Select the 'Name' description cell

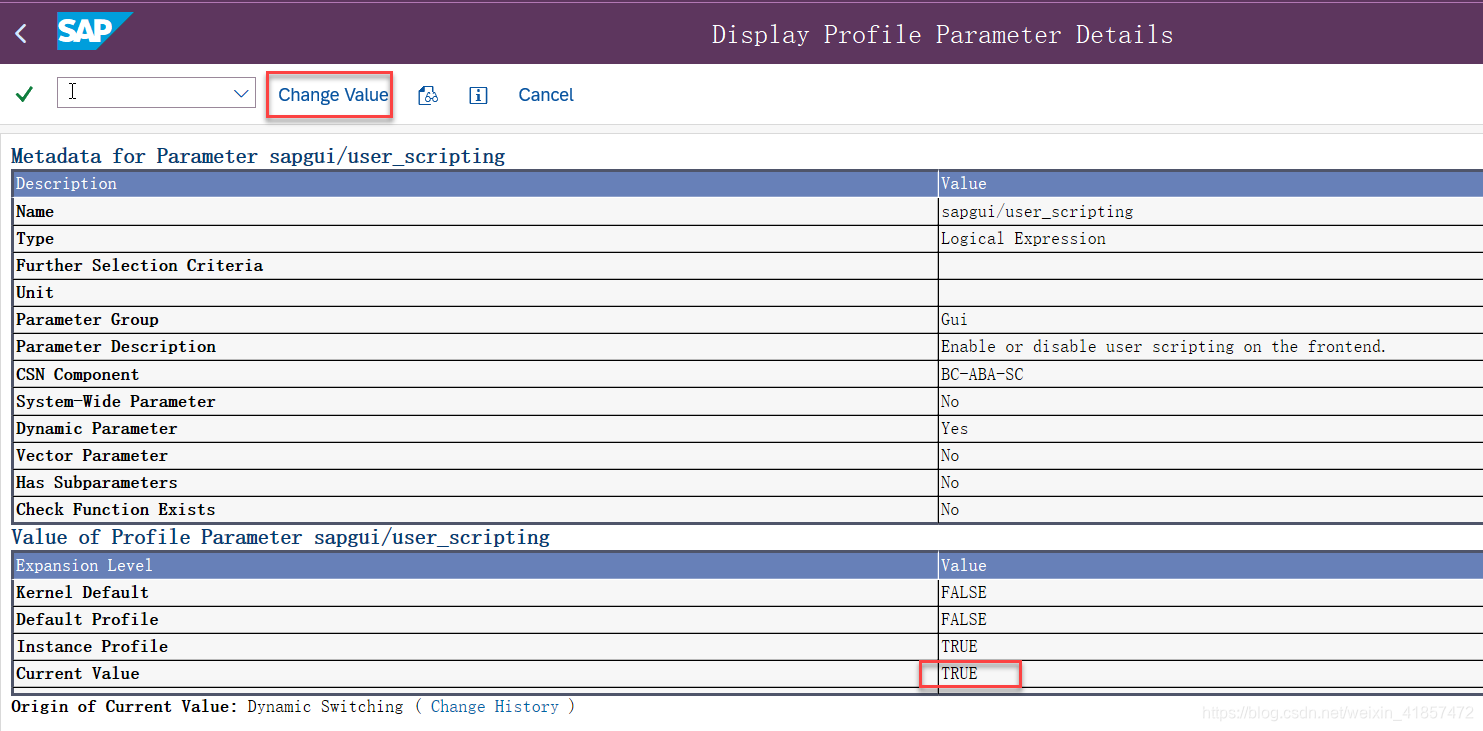click(475, 212)
